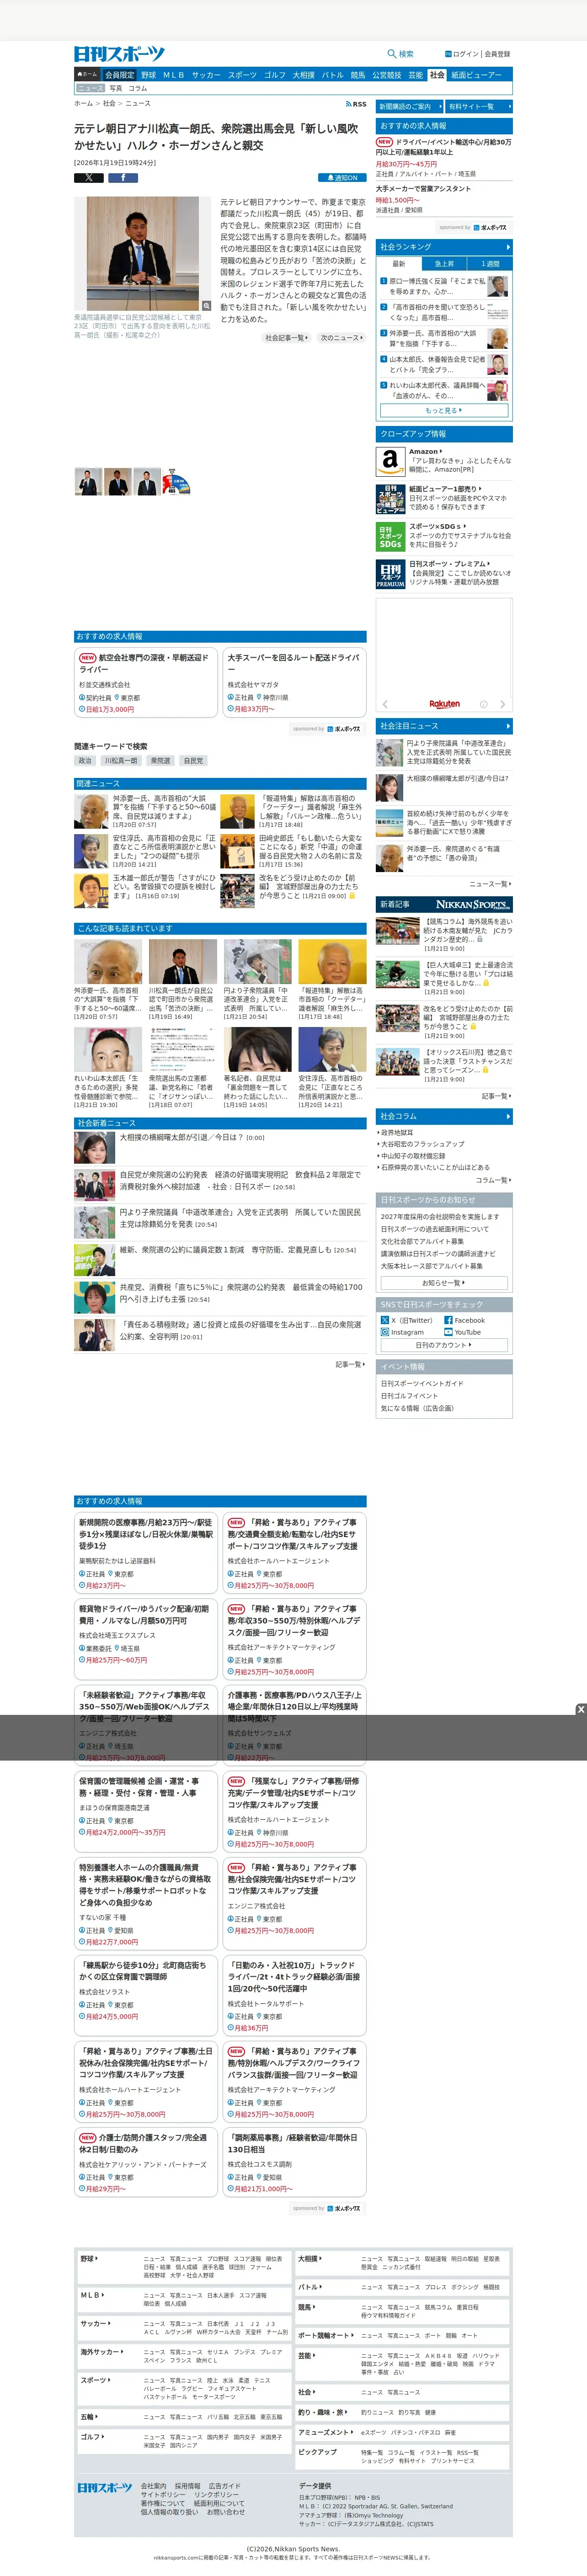Click the 衆院選 keyword tag
Image resolution: width=587 pixels, height=2576 pixels.
[x=161, y=761]
